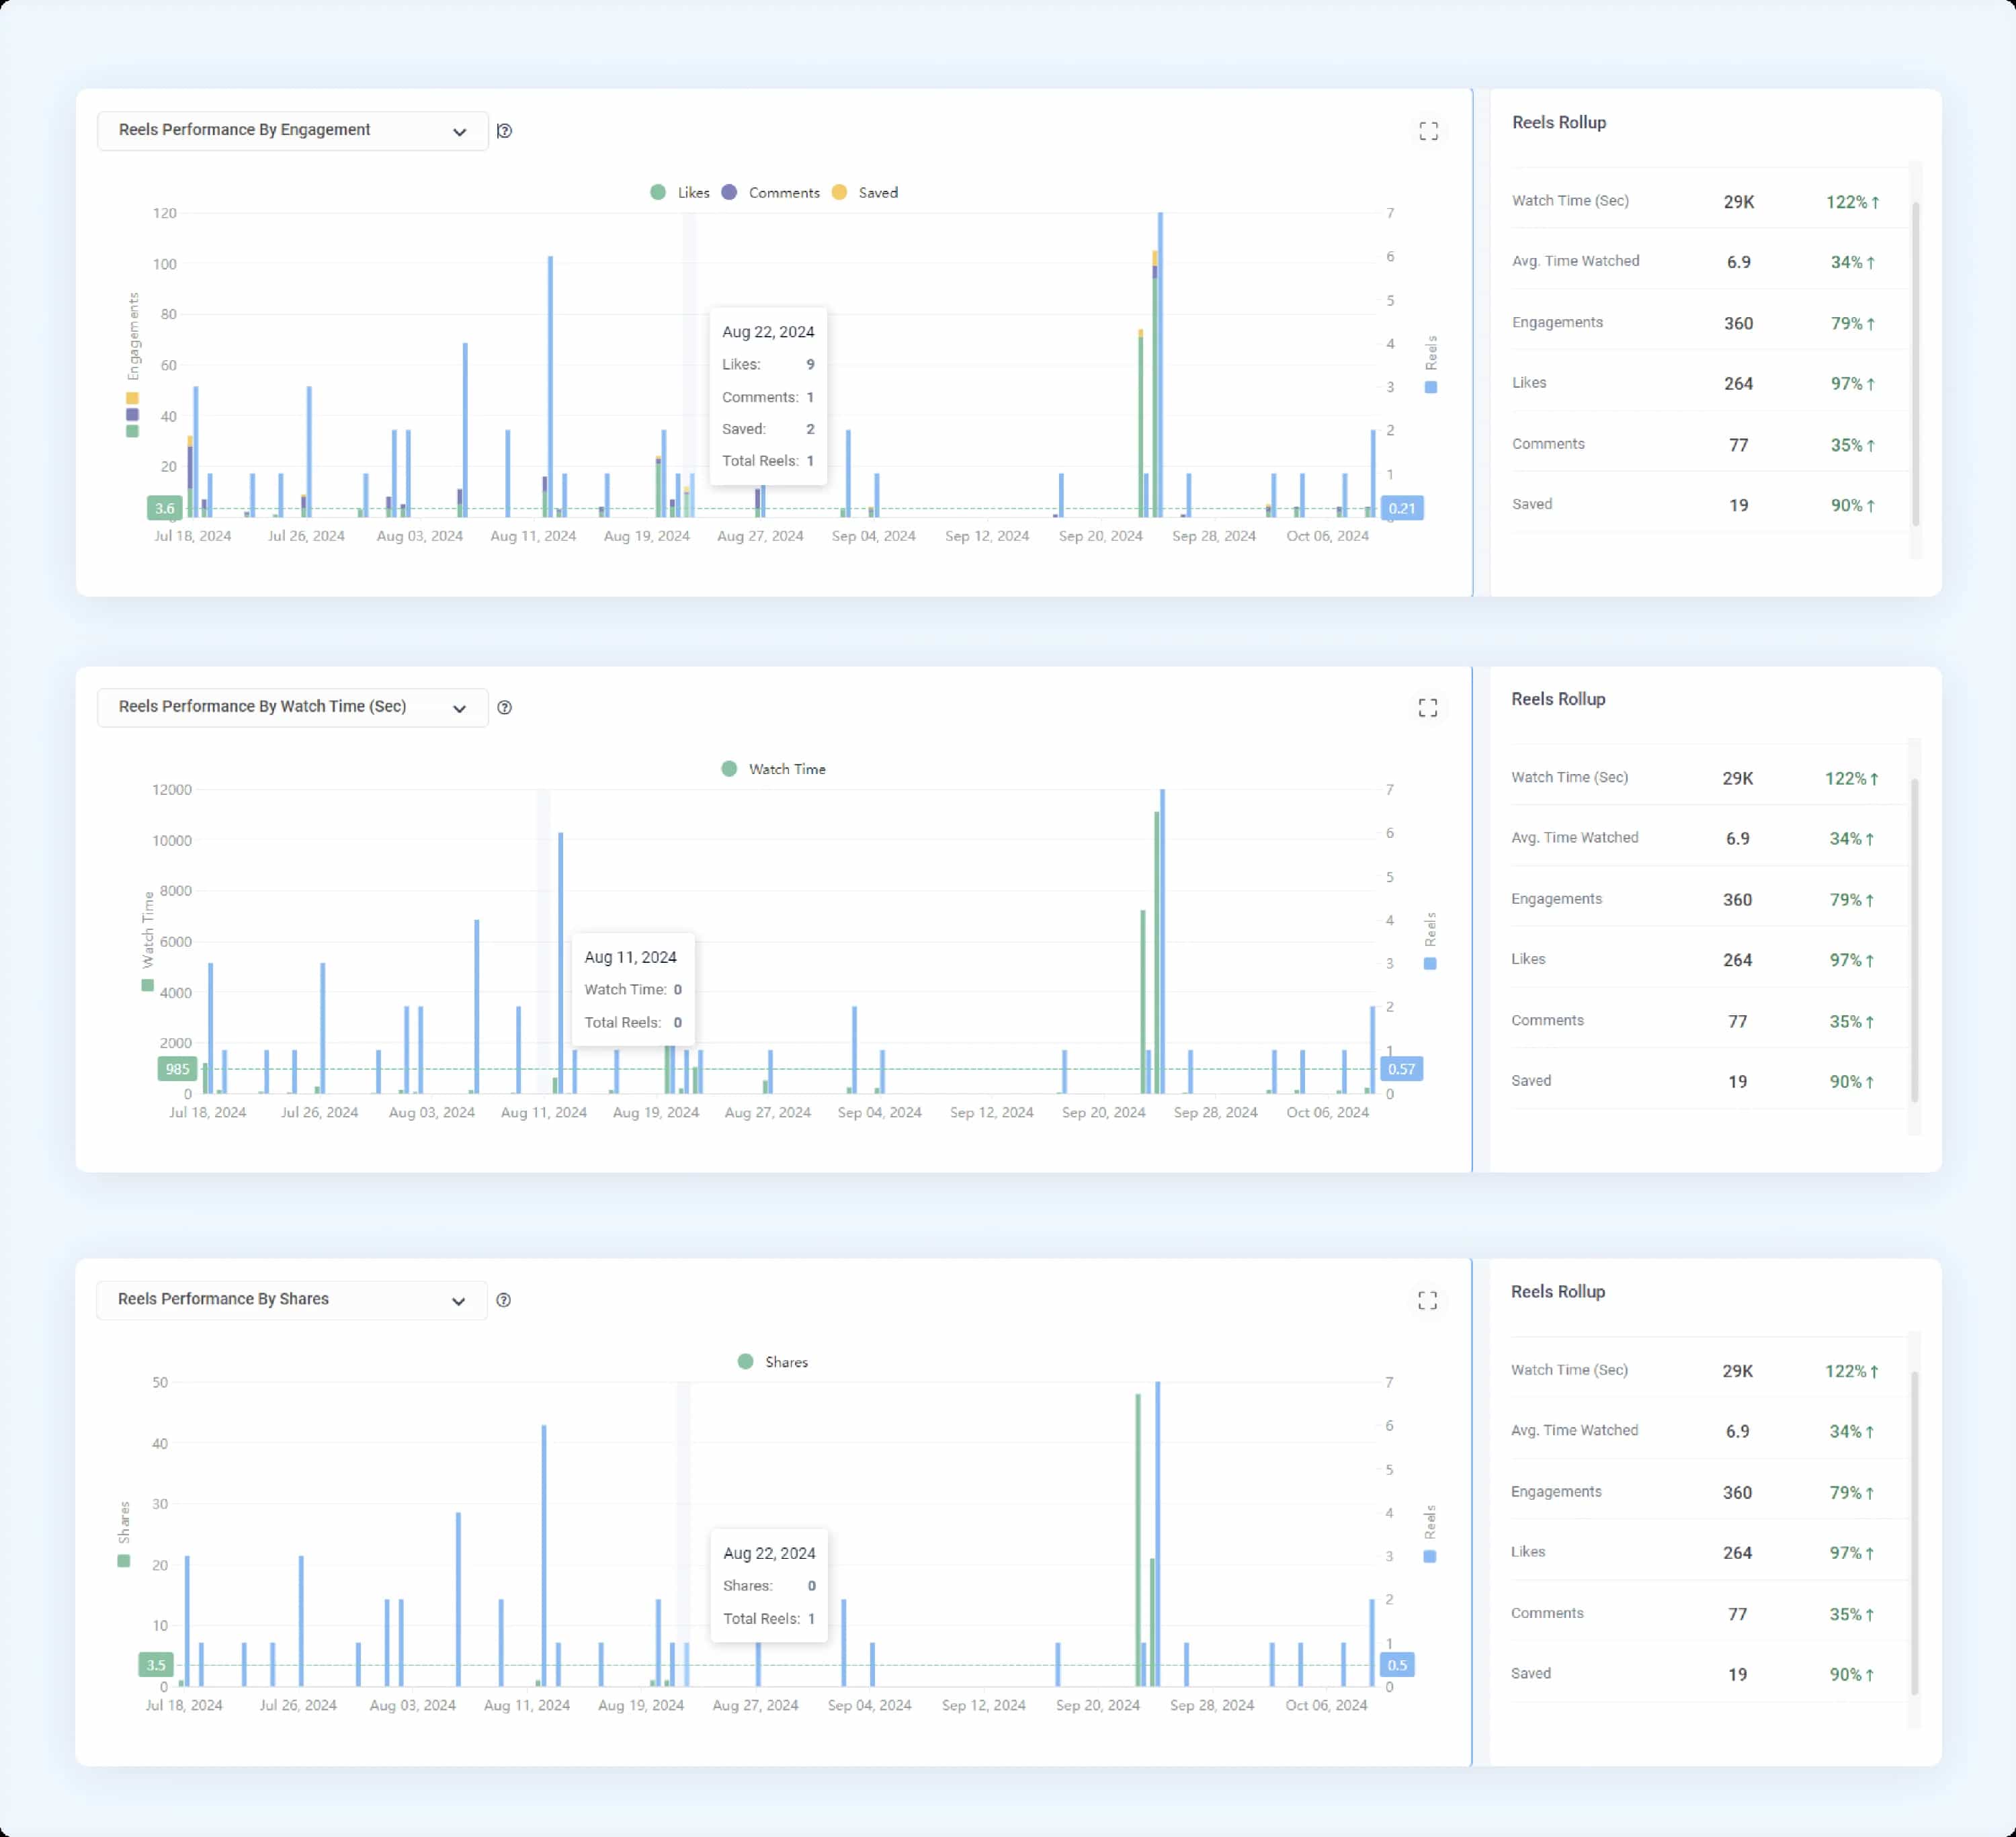Screen dimensions: 2016x1837
Task: Open help icon beside Shares dropdown
Action: pyautogui.click(x=503, y=1300)
